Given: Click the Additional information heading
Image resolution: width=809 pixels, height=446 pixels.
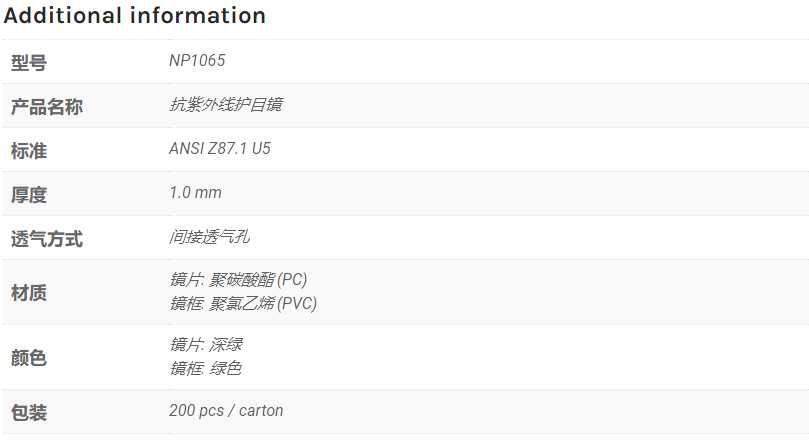Looking at the screenshot, I should 135,15.
